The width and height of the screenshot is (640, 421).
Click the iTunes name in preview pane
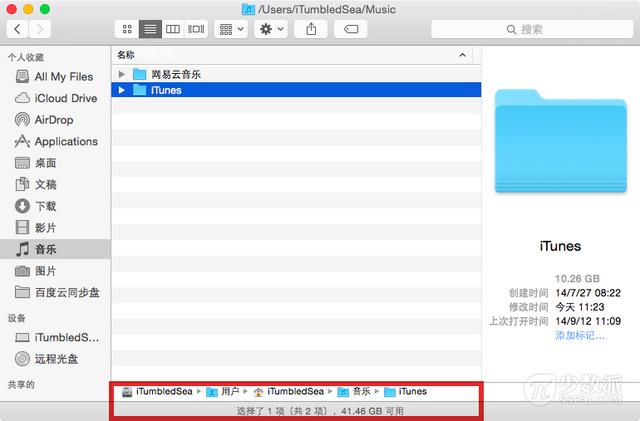(560, 246)
